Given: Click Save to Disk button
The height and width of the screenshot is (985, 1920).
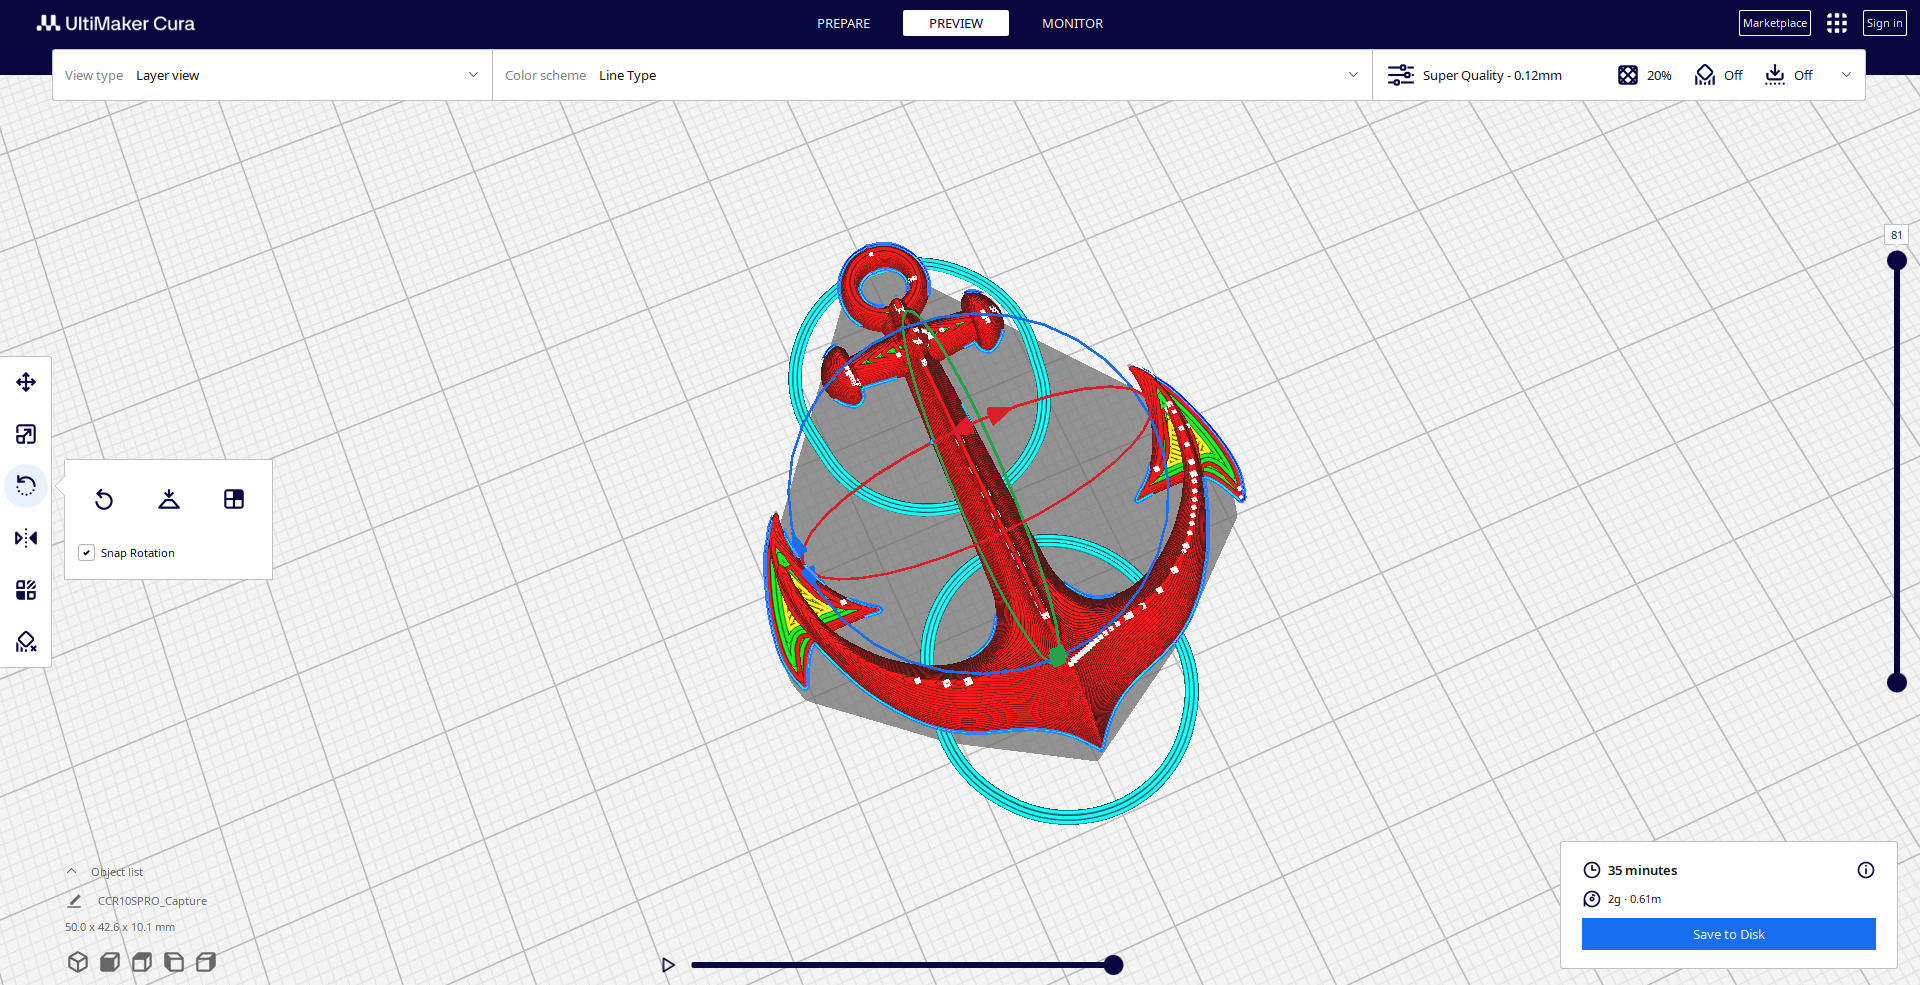Looking at the screenshot, I should pyautogui.click(x=1728, y=934).
